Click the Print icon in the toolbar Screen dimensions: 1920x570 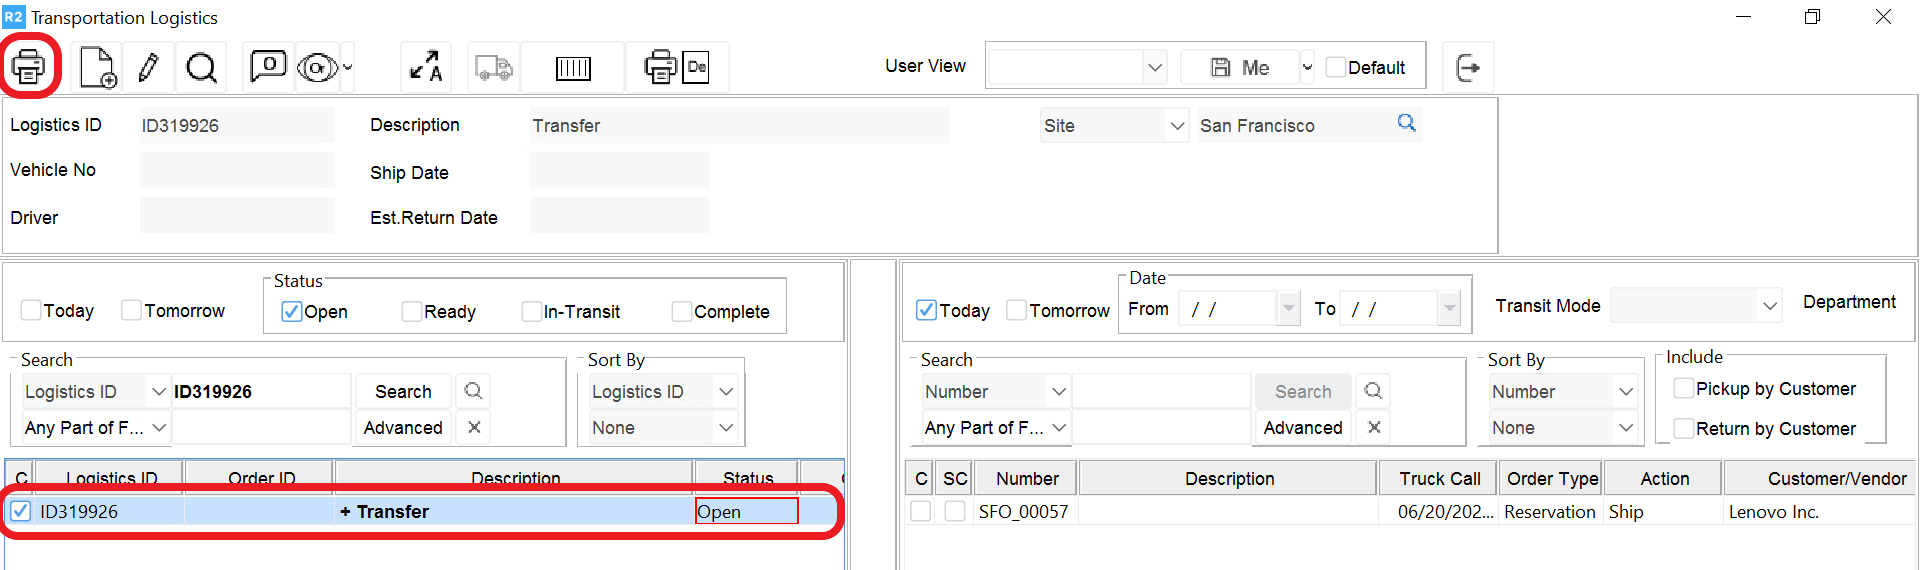28,67
